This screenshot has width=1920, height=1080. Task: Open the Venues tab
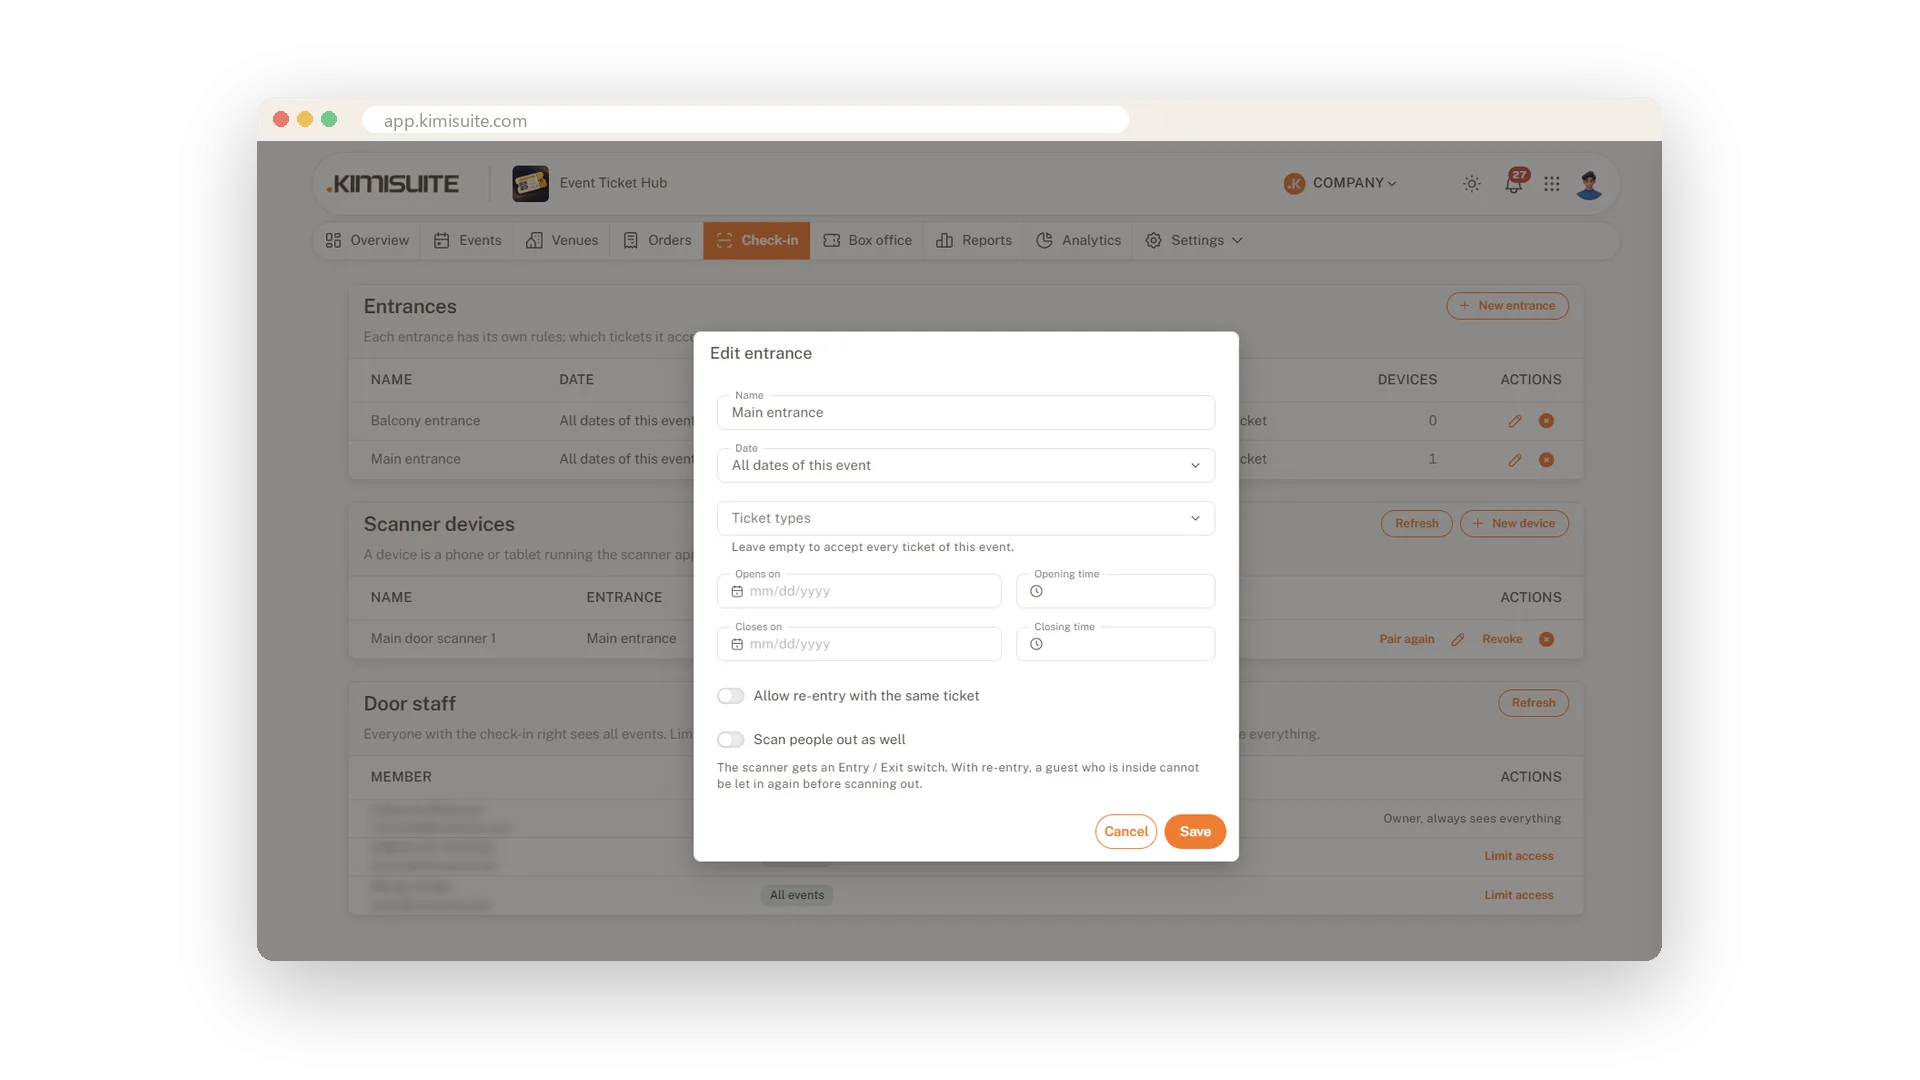pos(561,241)
